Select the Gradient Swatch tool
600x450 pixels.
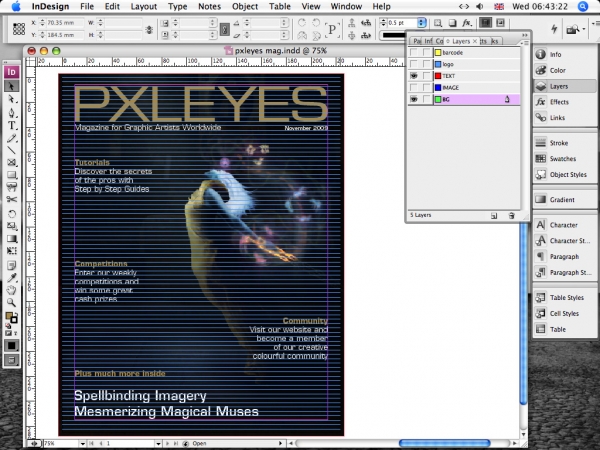(x=11, y=239)
